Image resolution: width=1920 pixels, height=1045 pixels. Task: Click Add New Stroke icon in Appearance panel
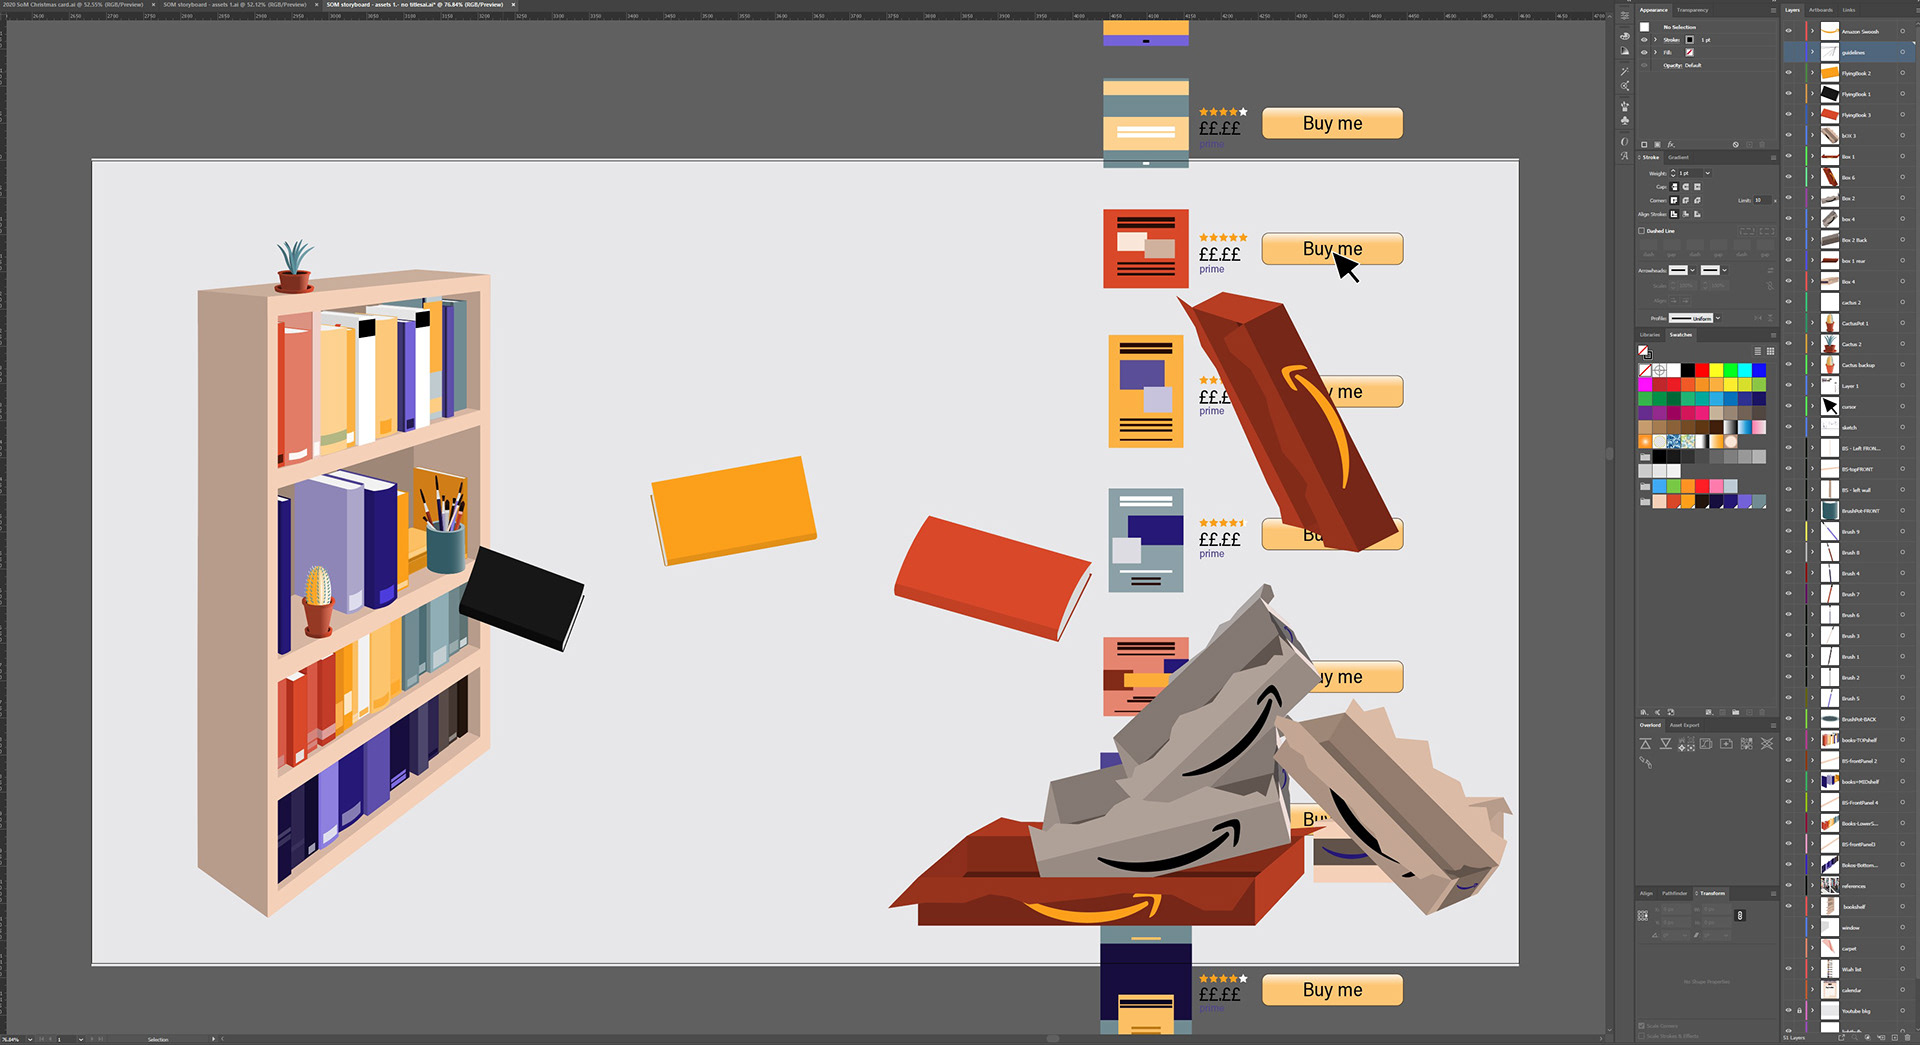pos(1644,145)
